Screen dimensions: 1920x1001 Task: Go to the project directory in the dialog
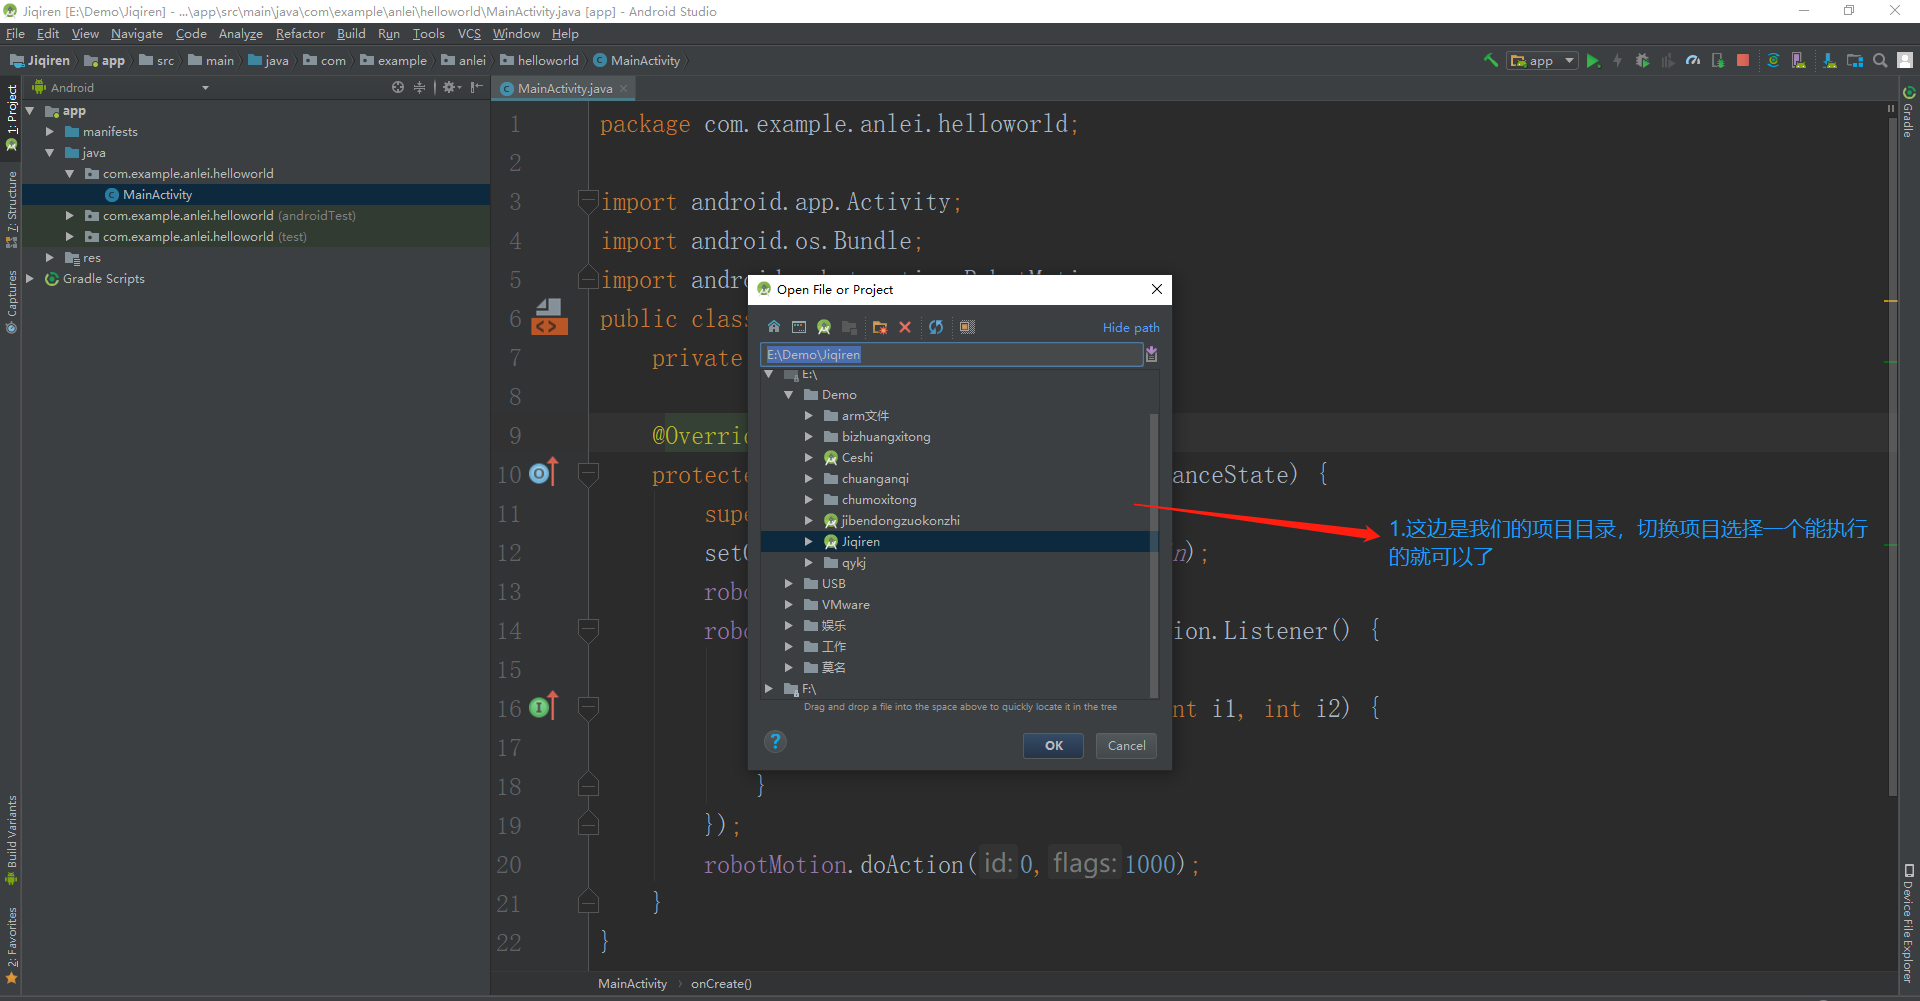tap(824, 327)
